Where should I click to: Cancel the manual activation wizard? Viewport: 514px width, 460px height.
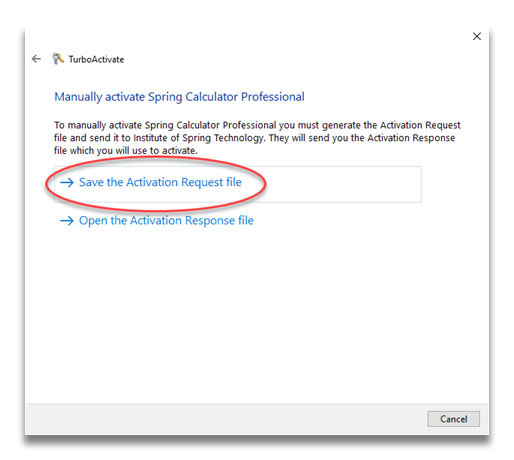(453, 419)
